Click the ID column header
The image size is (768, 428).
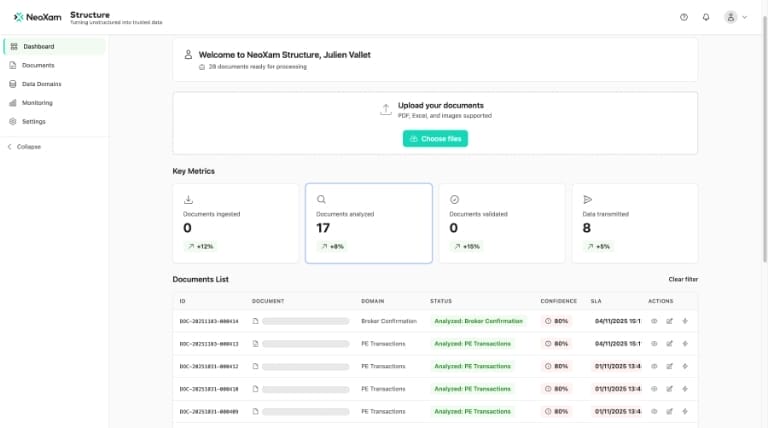coord(182,301)
